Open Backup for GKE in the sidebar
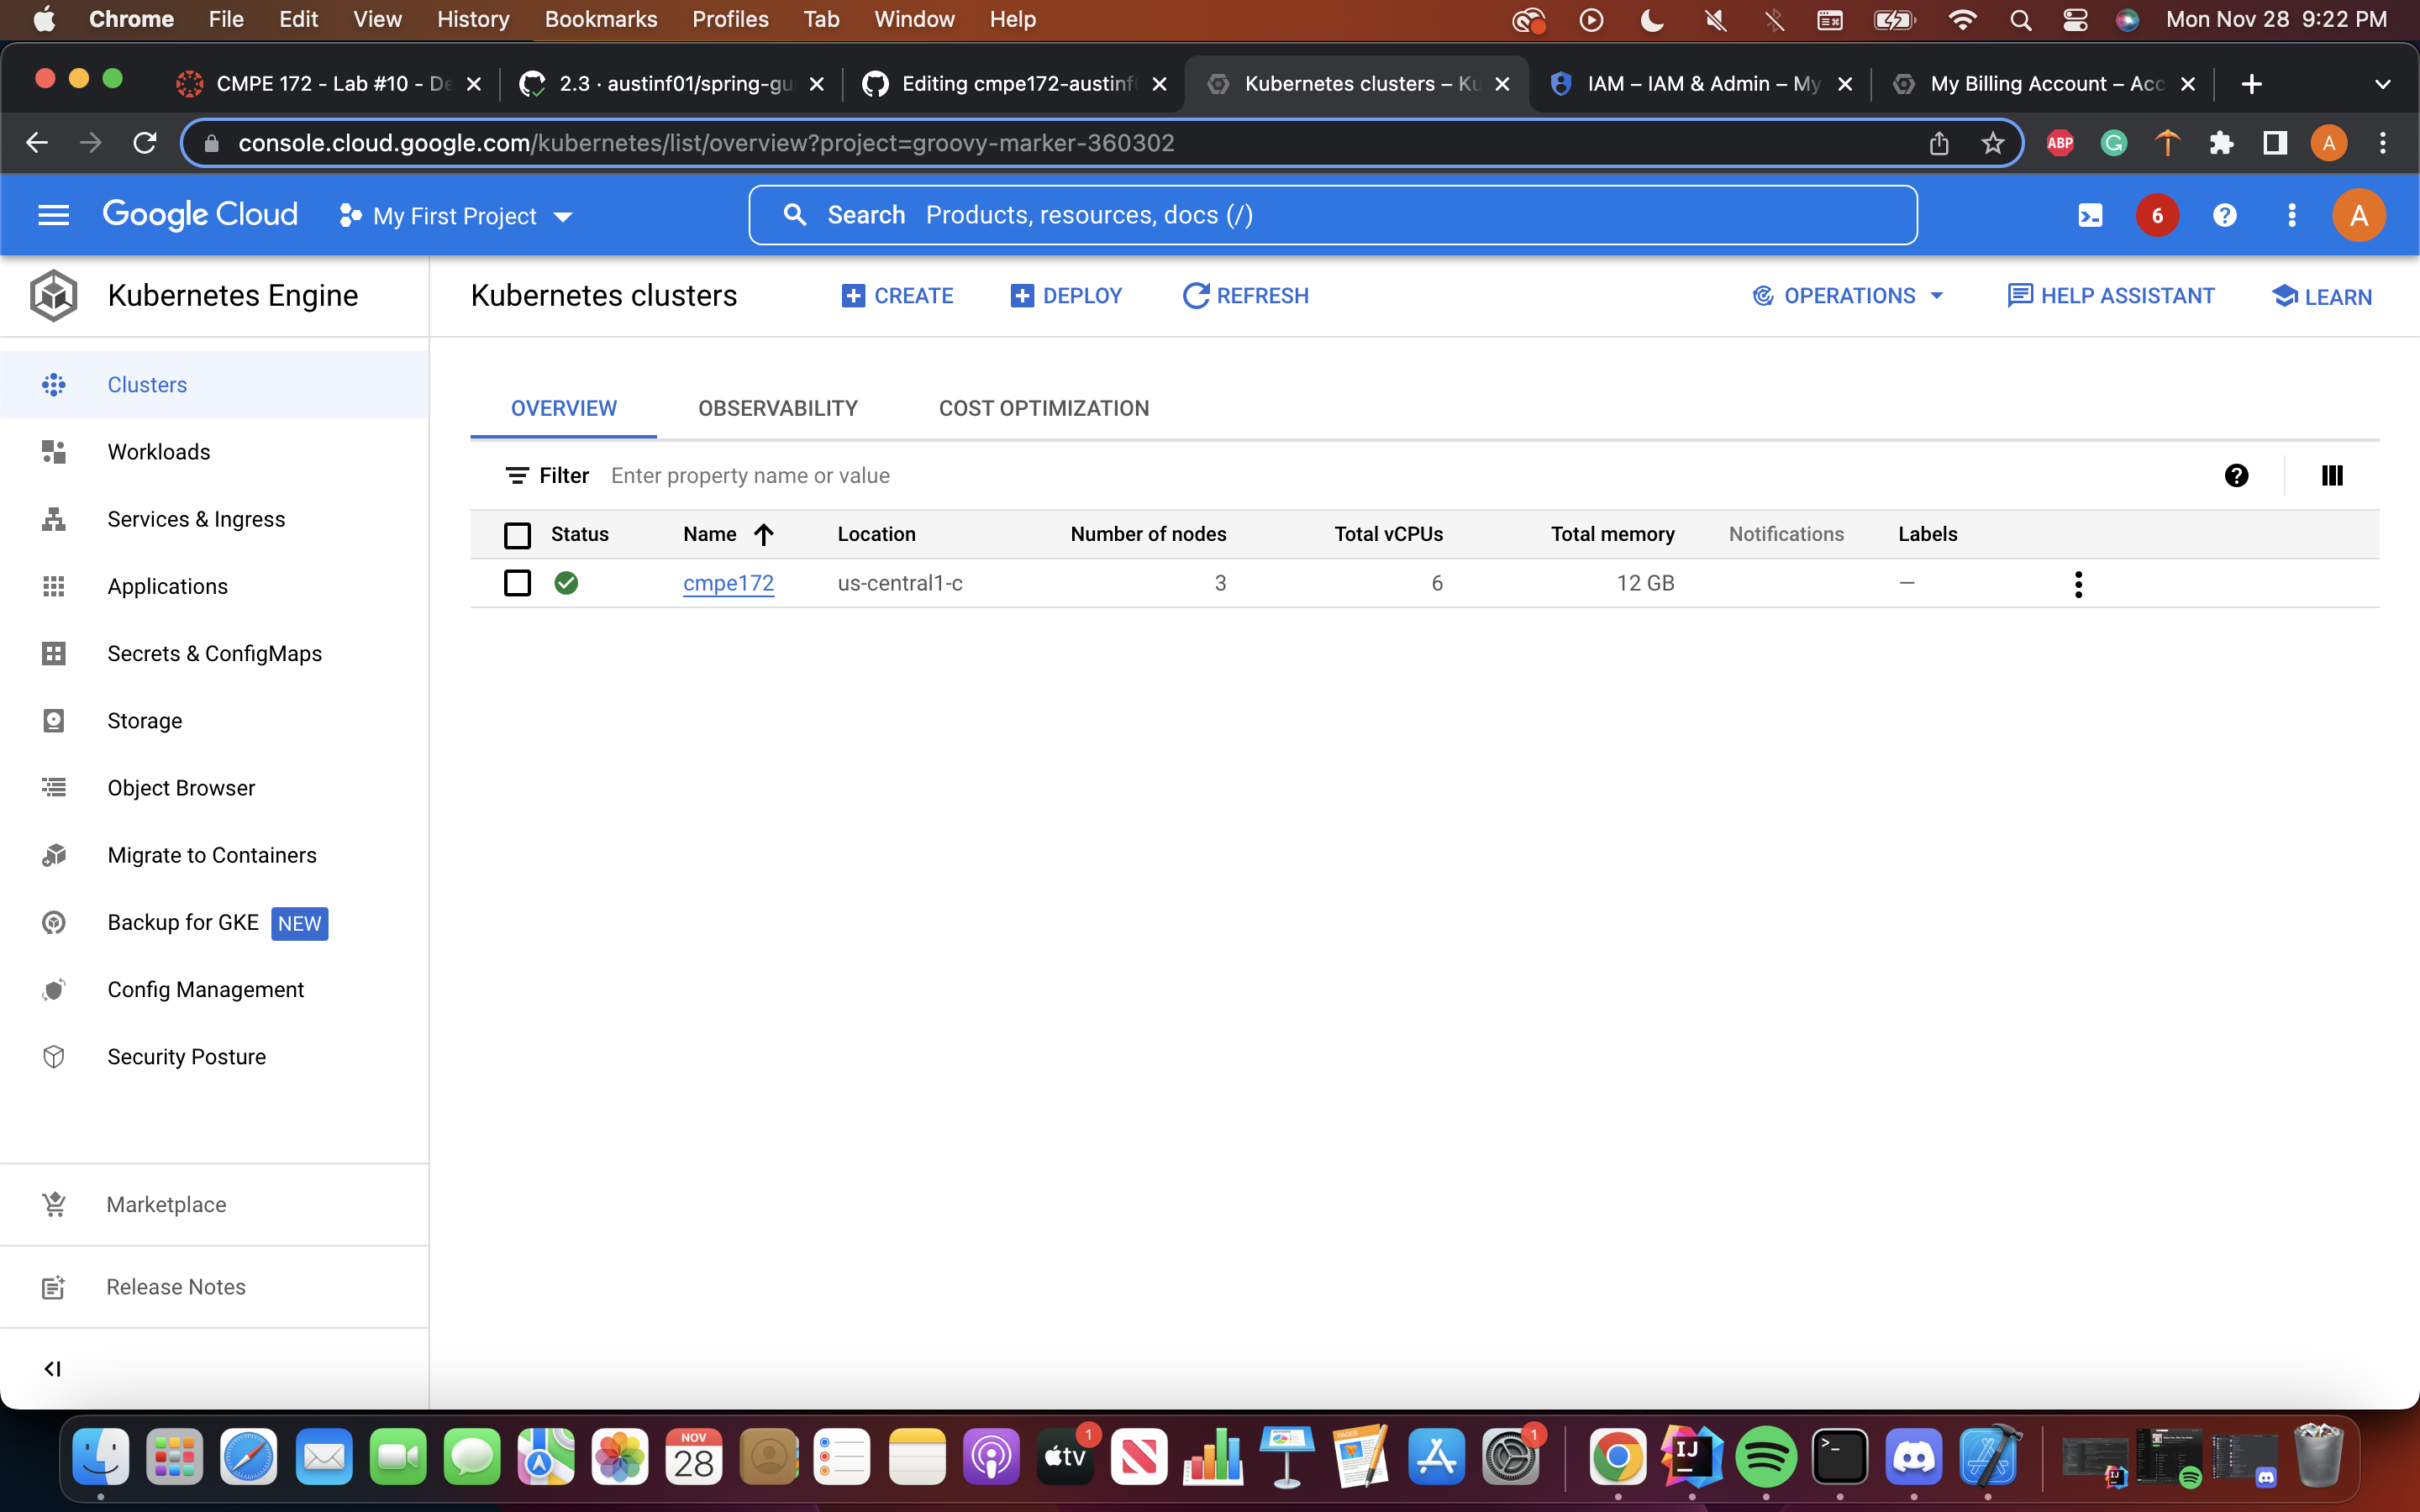 coord(214,922)
